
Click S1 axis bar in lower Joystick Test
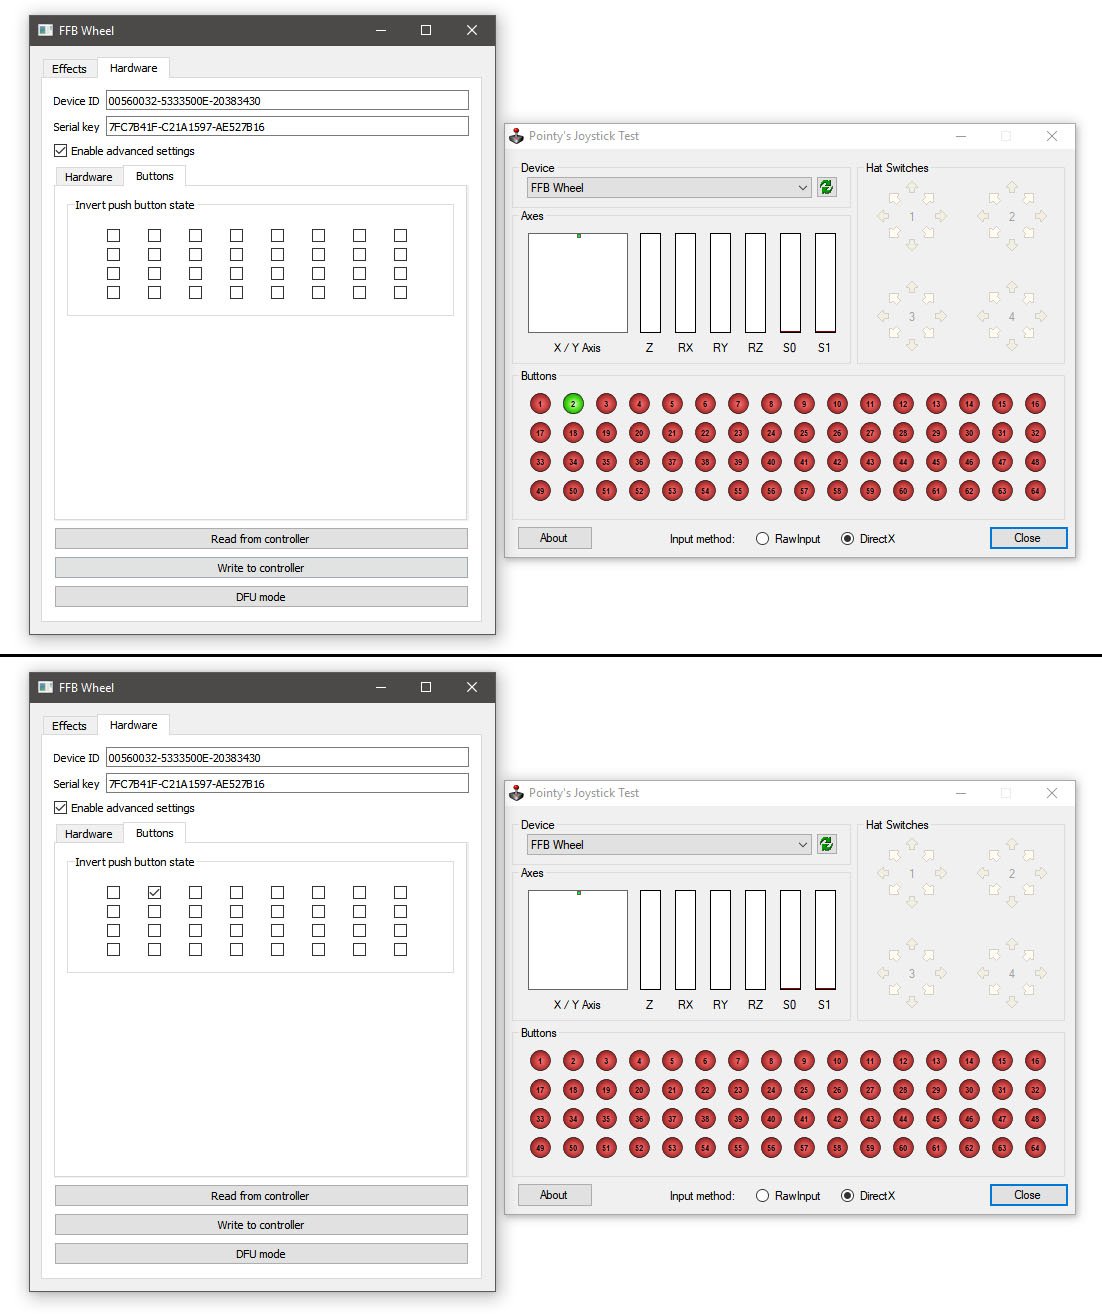[825, 940]
